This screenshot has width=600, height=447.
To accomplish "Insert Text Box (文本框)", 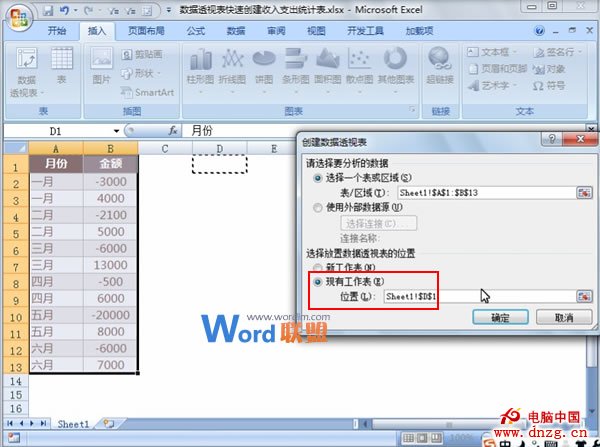I will [x=492, y=52].
